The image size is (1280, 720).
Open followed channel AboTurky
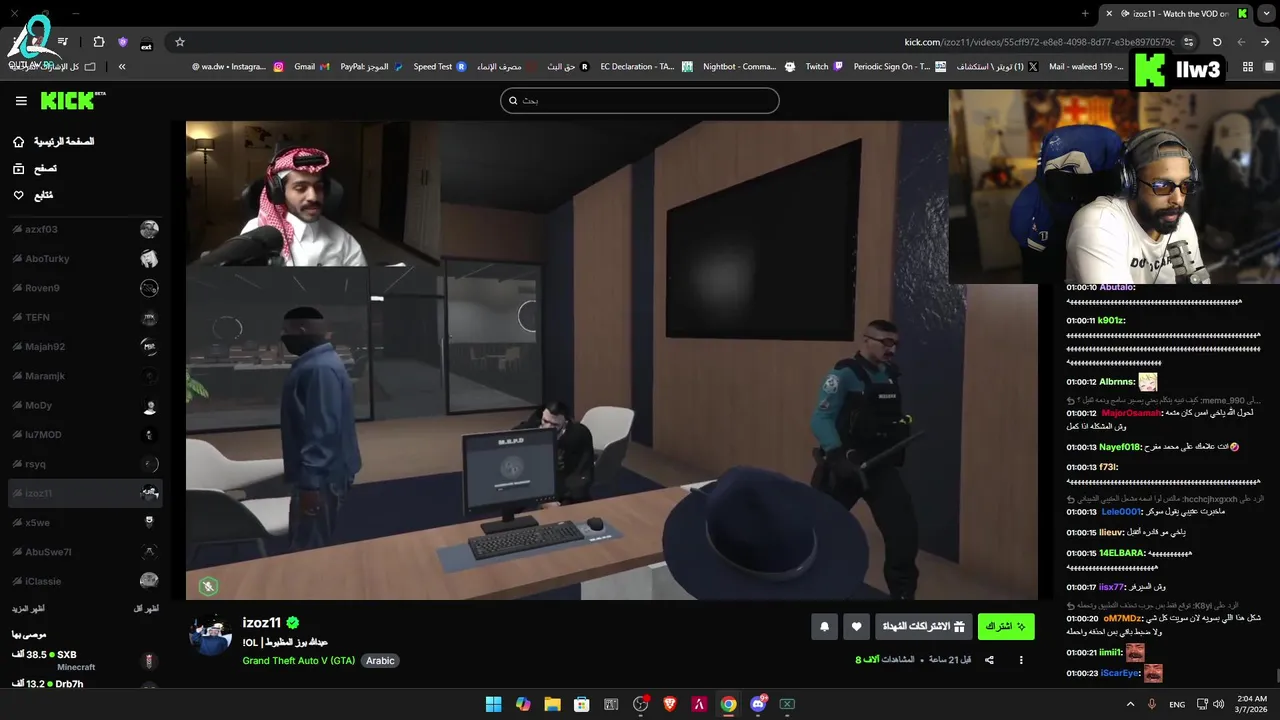click(x=85, y=259)
